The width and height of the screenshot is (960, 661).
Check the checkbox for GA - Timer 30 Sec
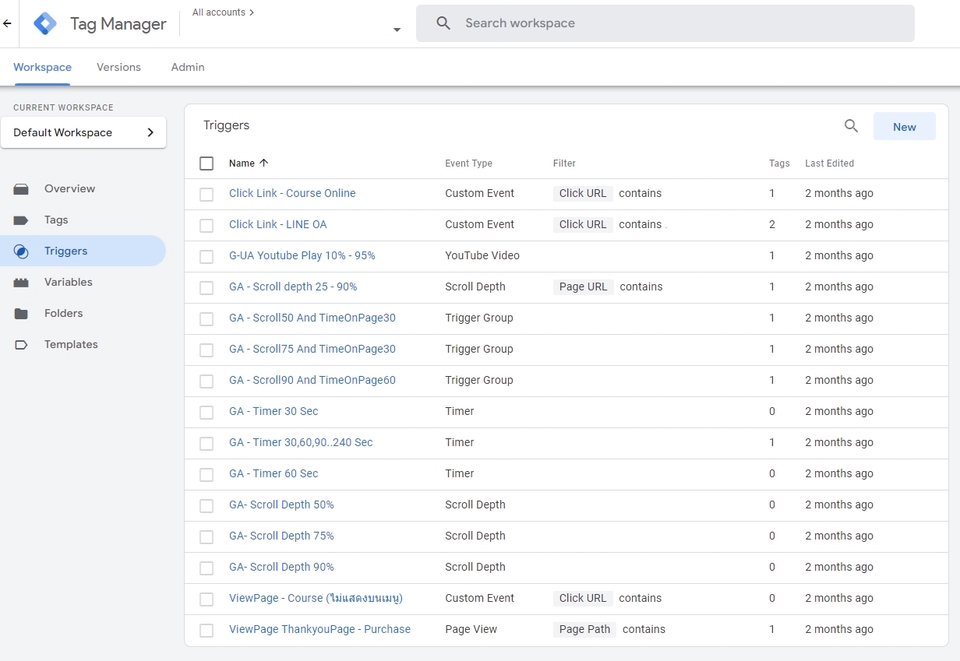[206, 411]
